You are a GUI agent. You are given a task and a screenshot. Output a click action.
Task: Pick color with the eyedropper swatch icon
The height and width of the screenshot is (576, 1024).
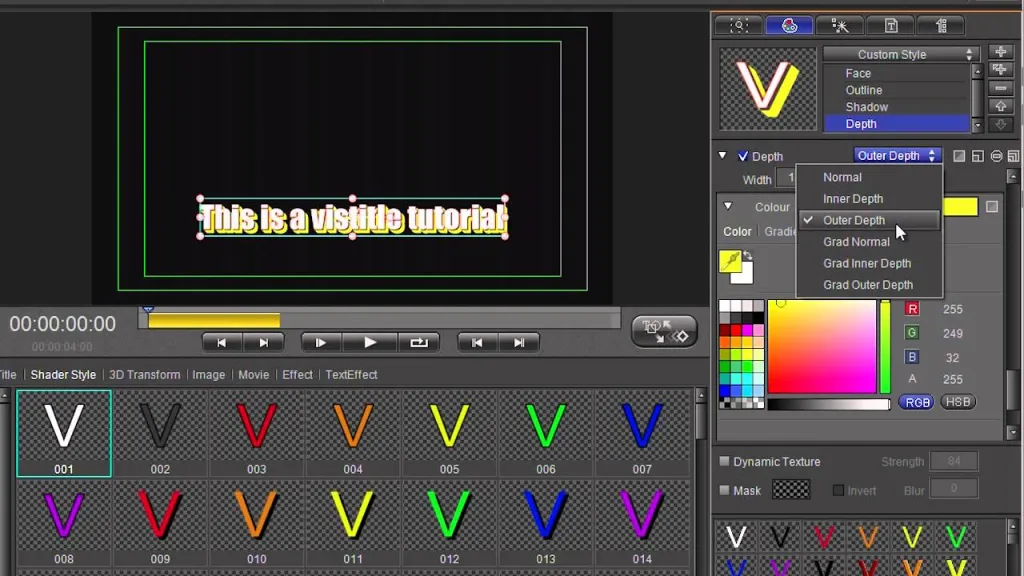coord(731,261)
